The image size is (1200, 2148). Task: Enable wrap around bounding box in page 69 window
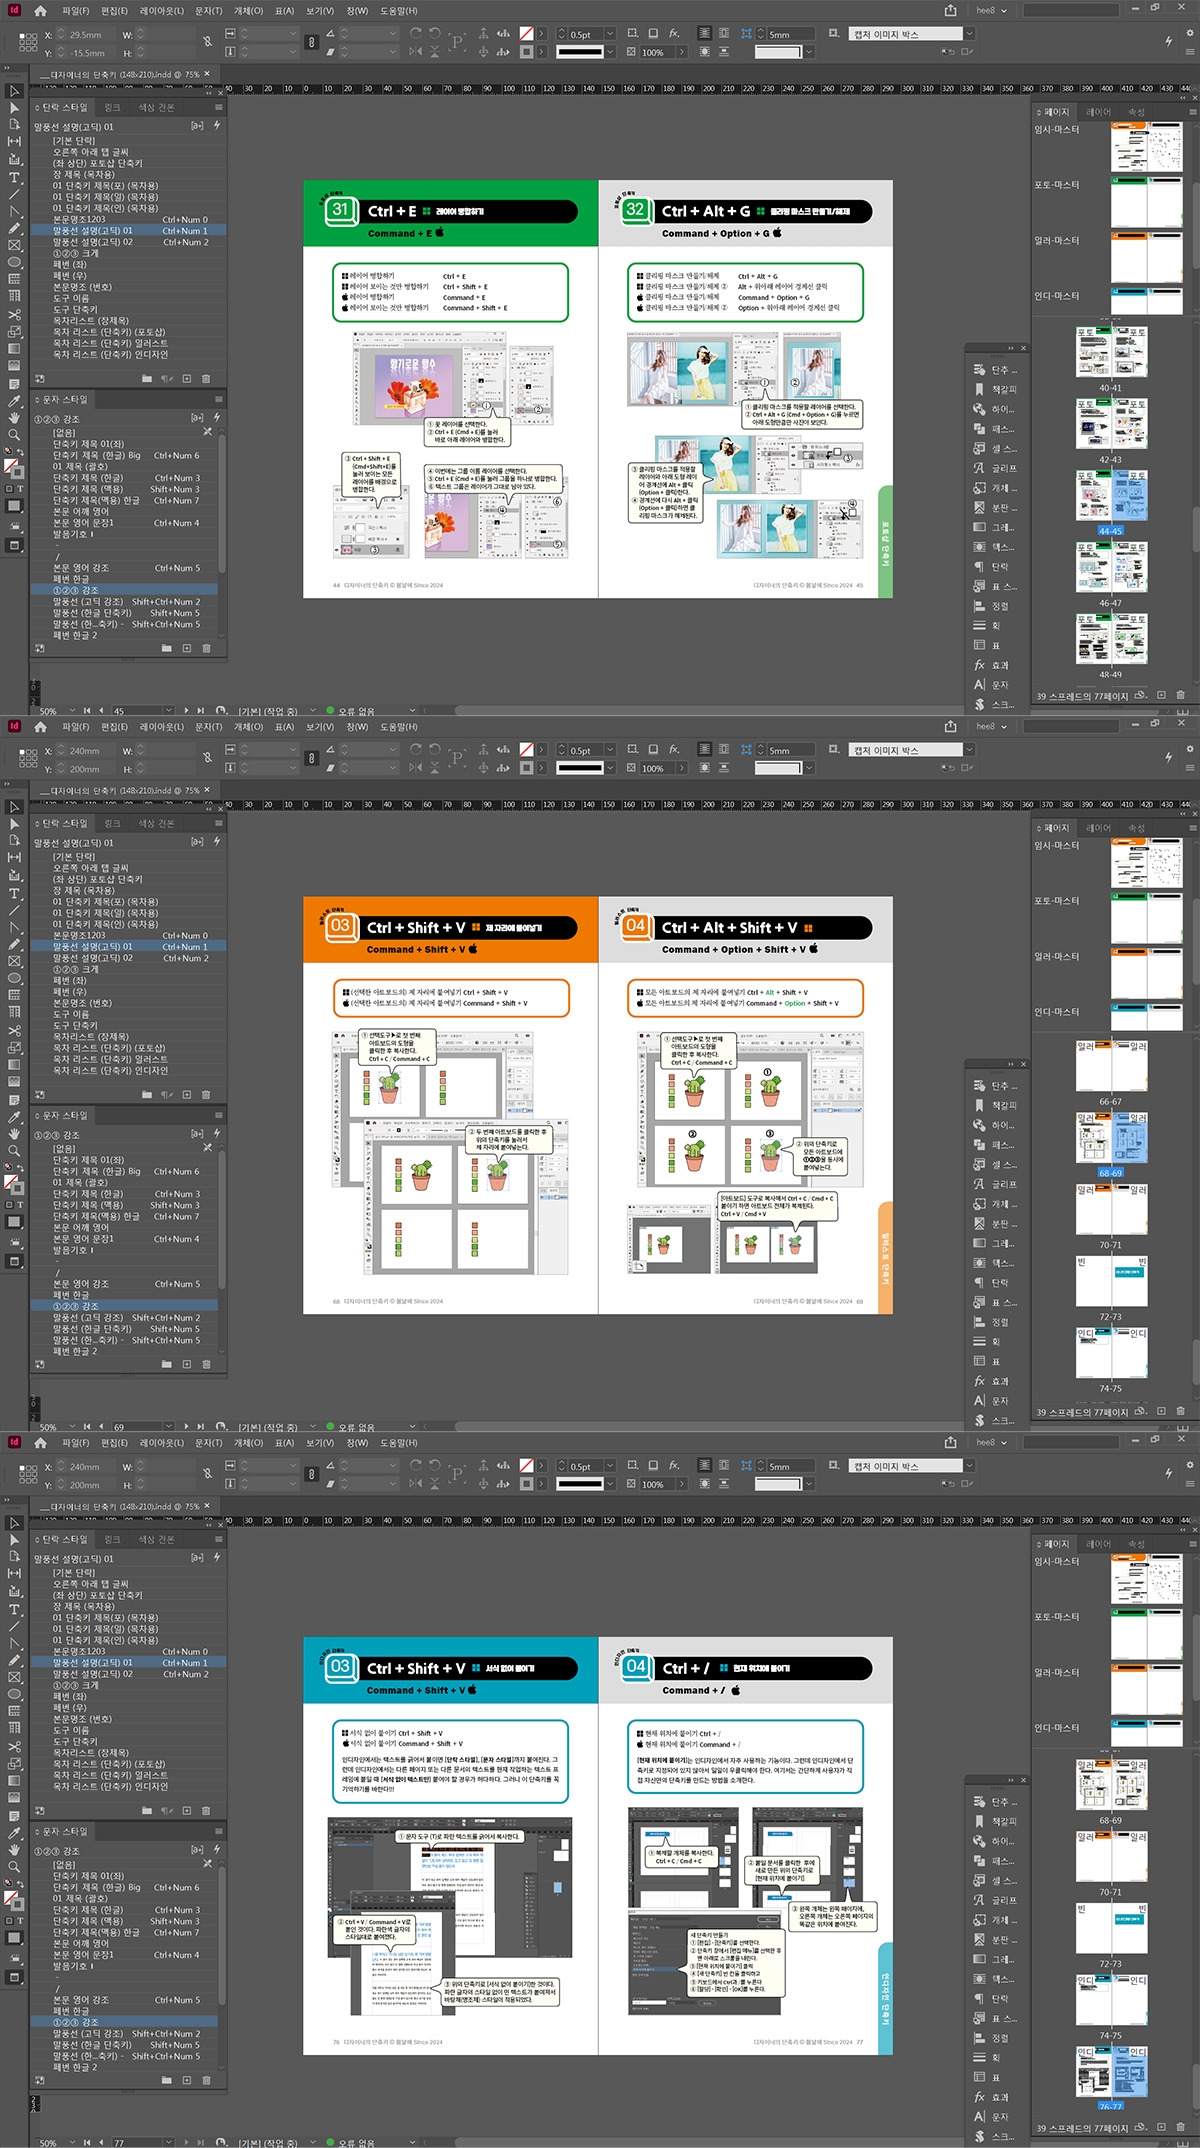723,749
